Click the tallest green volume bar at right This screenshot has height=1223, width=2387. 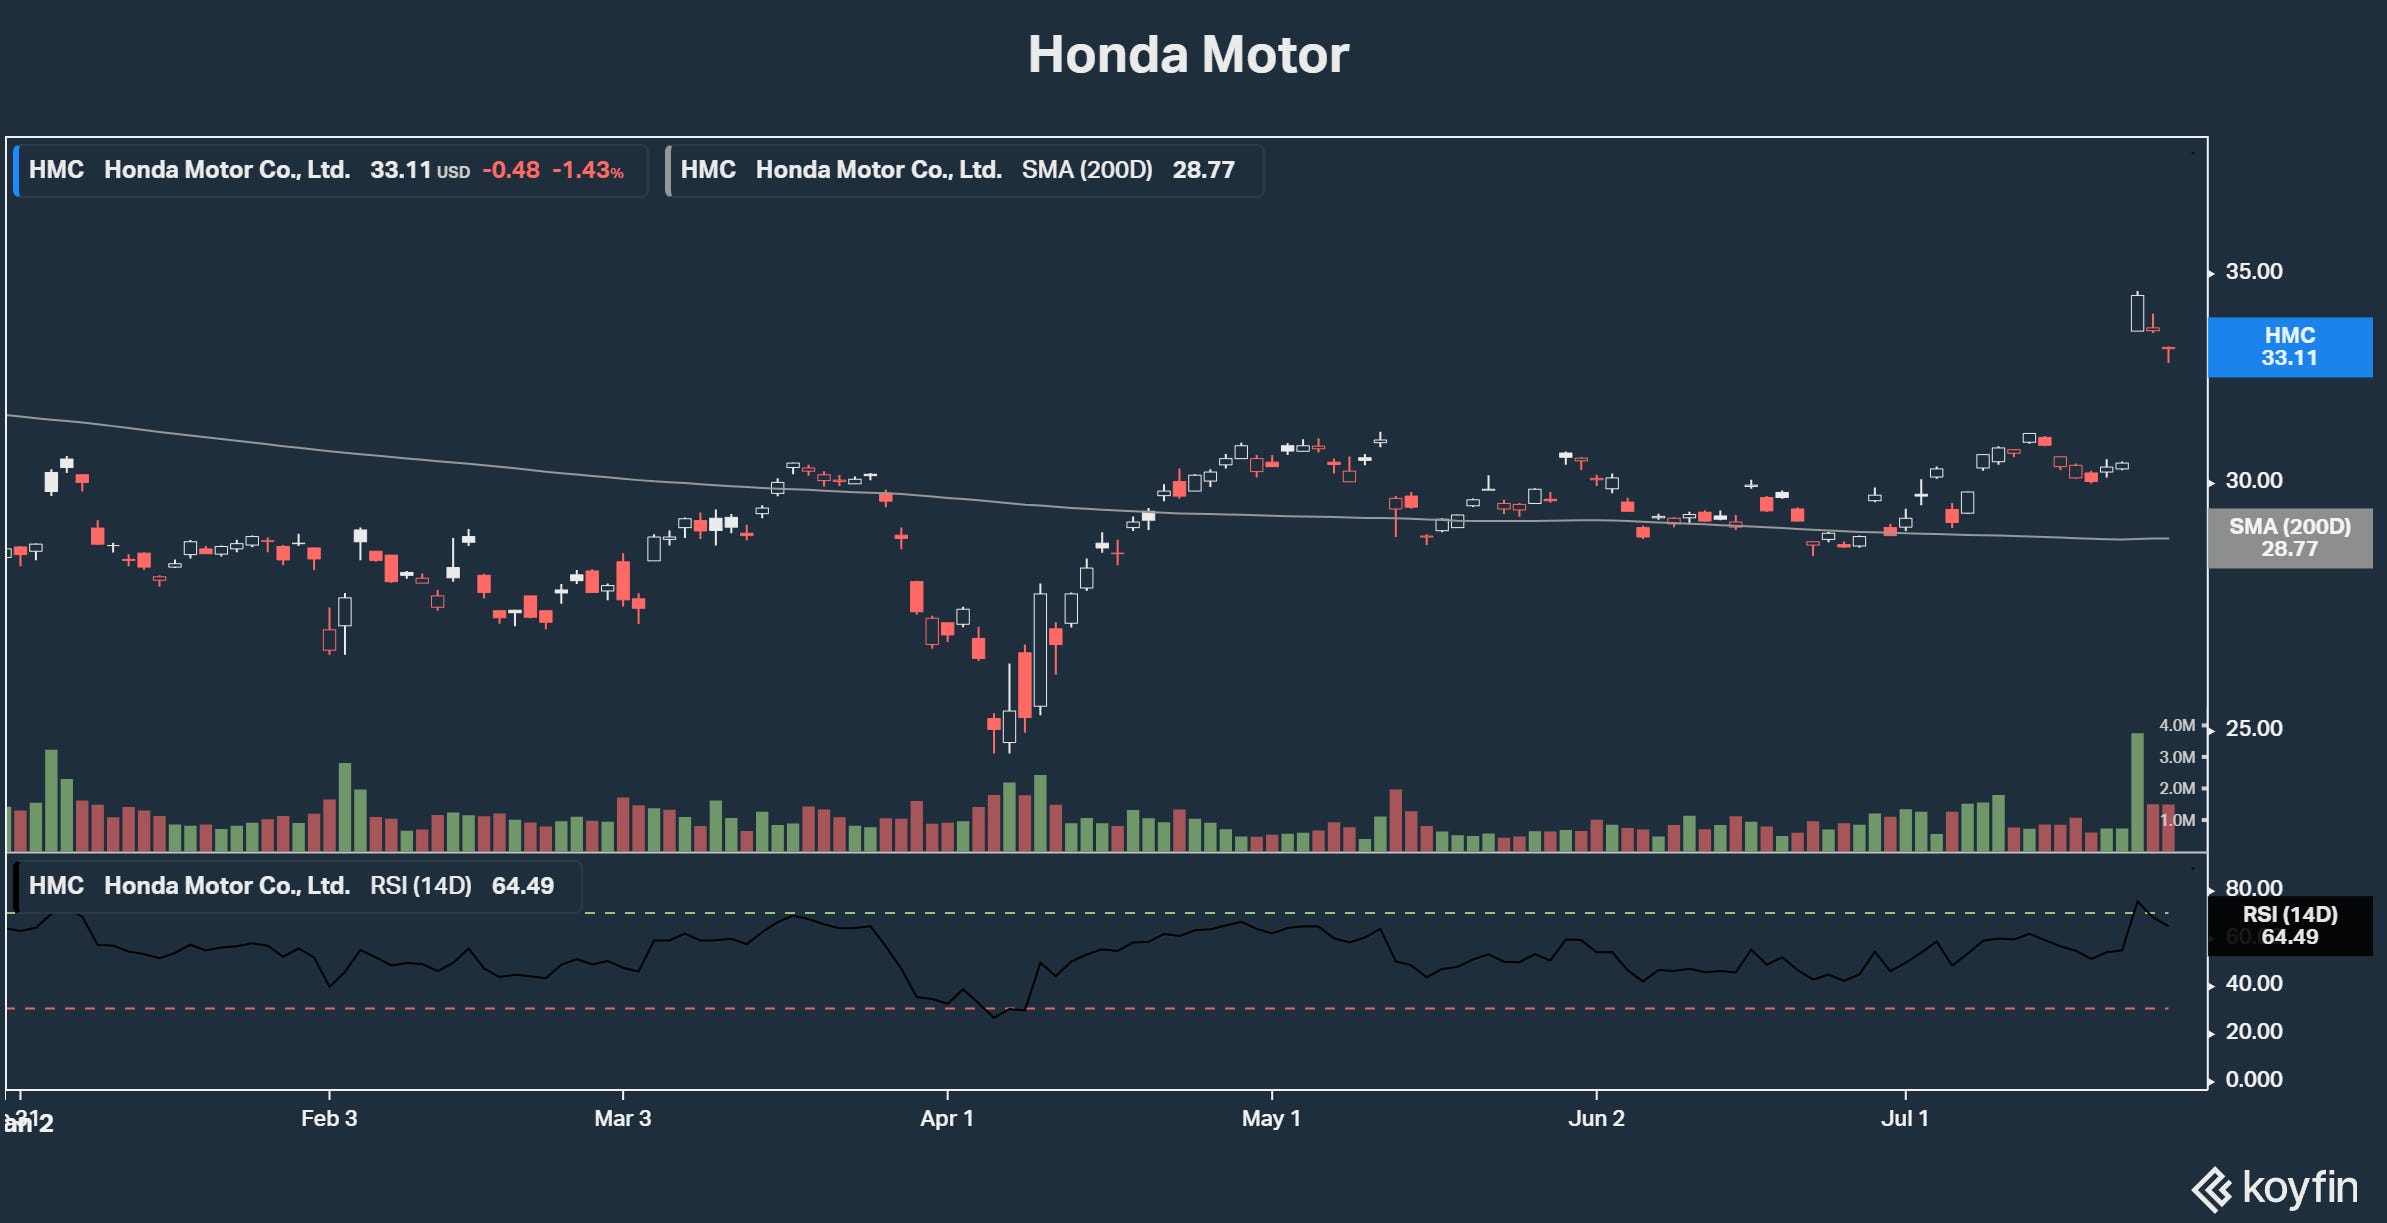click(2137, 792)
